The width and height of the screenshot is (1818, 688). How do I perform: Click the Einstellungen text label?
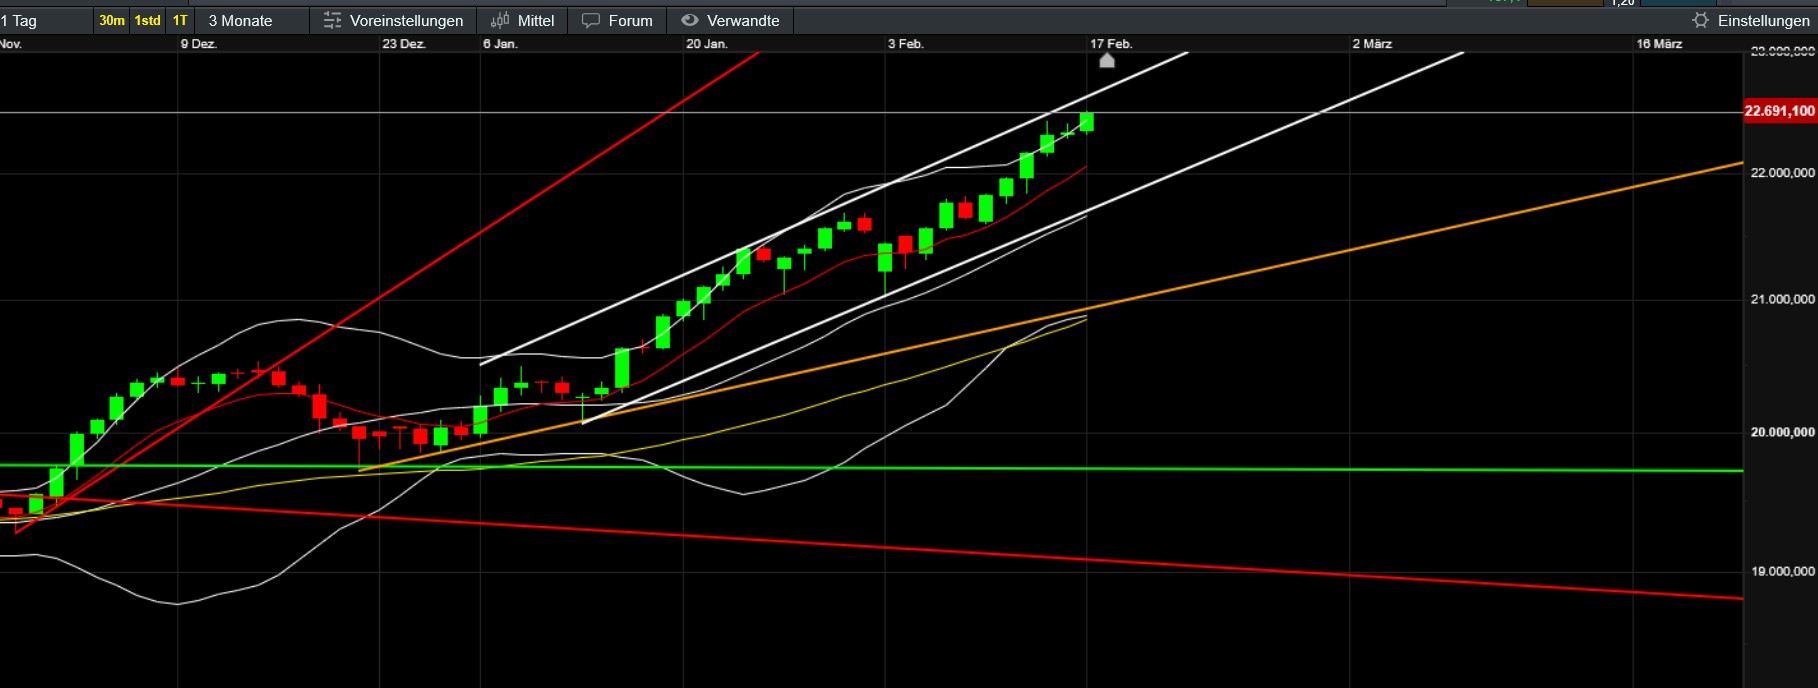[1764, 20]
